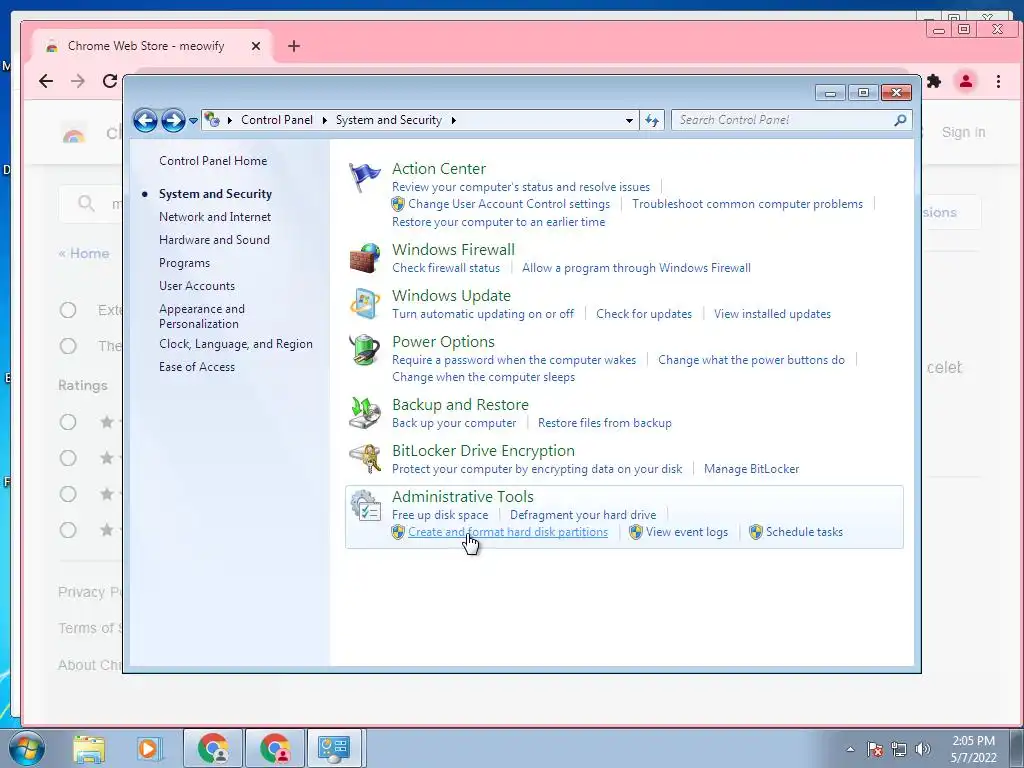
Task: Close the Chrome Web Store tab
Action: point(256,46)
